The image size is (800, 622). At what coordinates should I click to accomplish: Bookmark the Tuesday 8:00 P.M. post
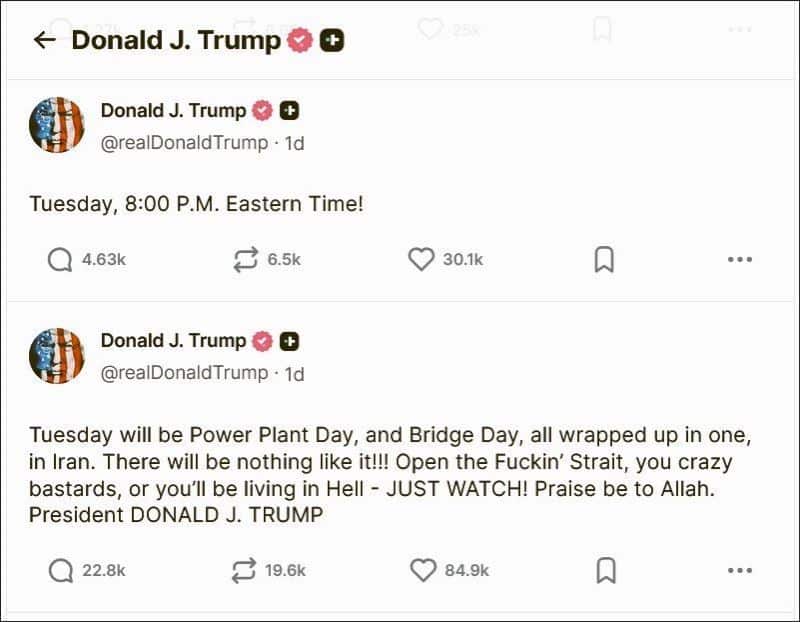604,260
